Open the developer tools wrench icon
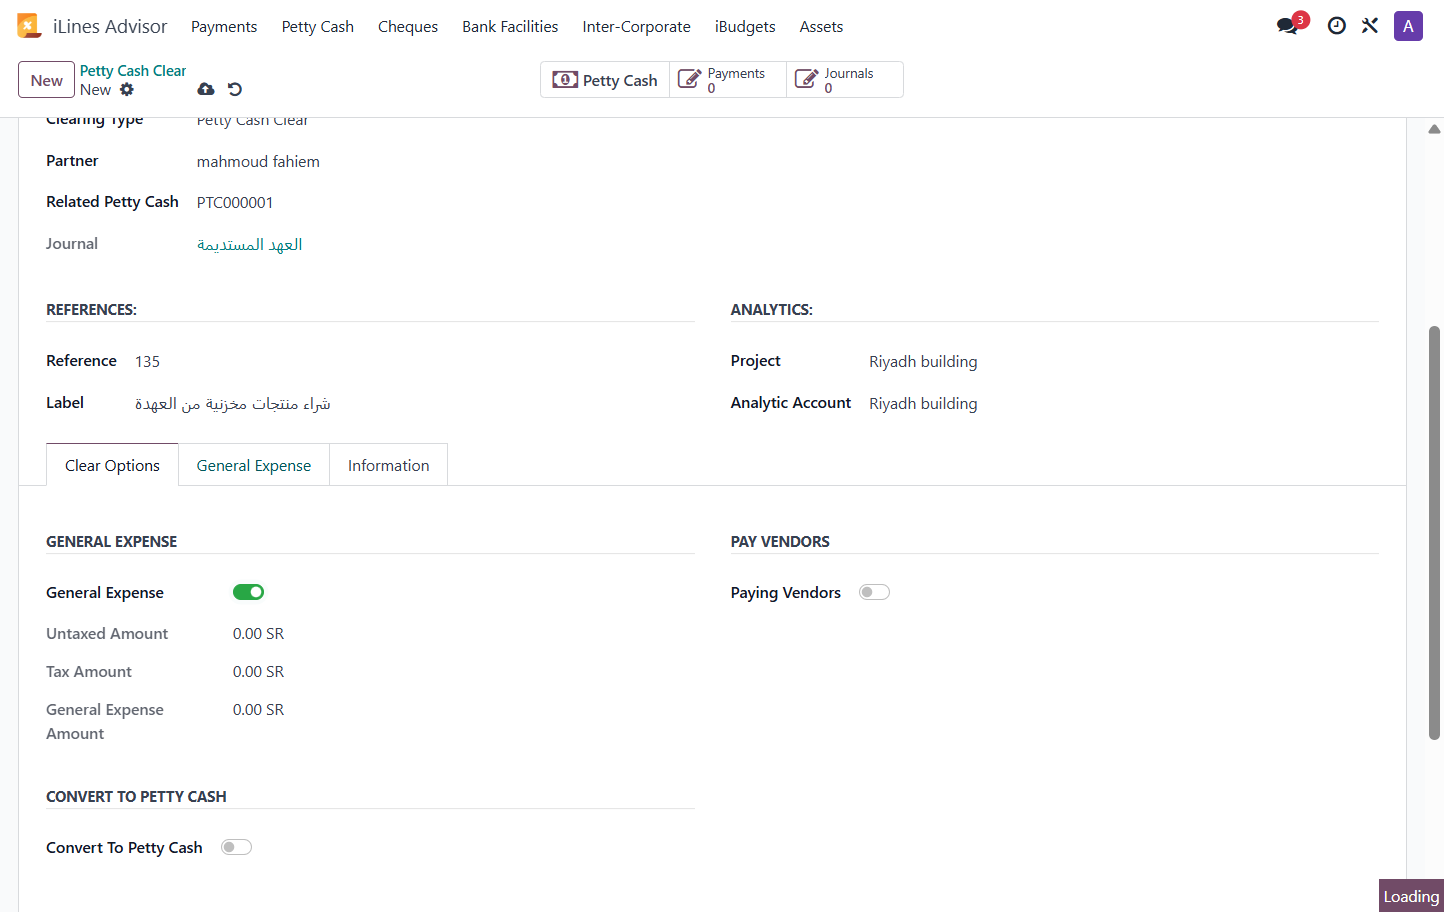Image resolution: width=1444 pixels, height=912 pixels. coord(1370,26)
